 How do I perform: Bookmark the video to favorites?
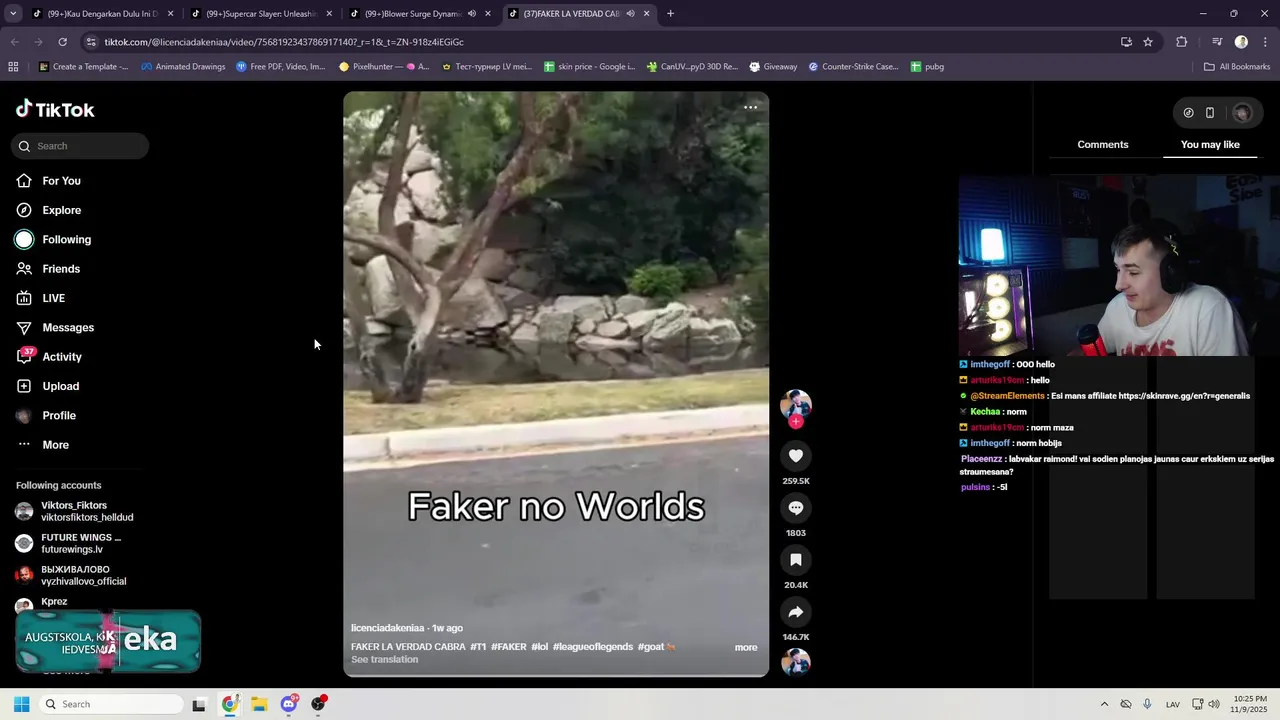point(796,560)
